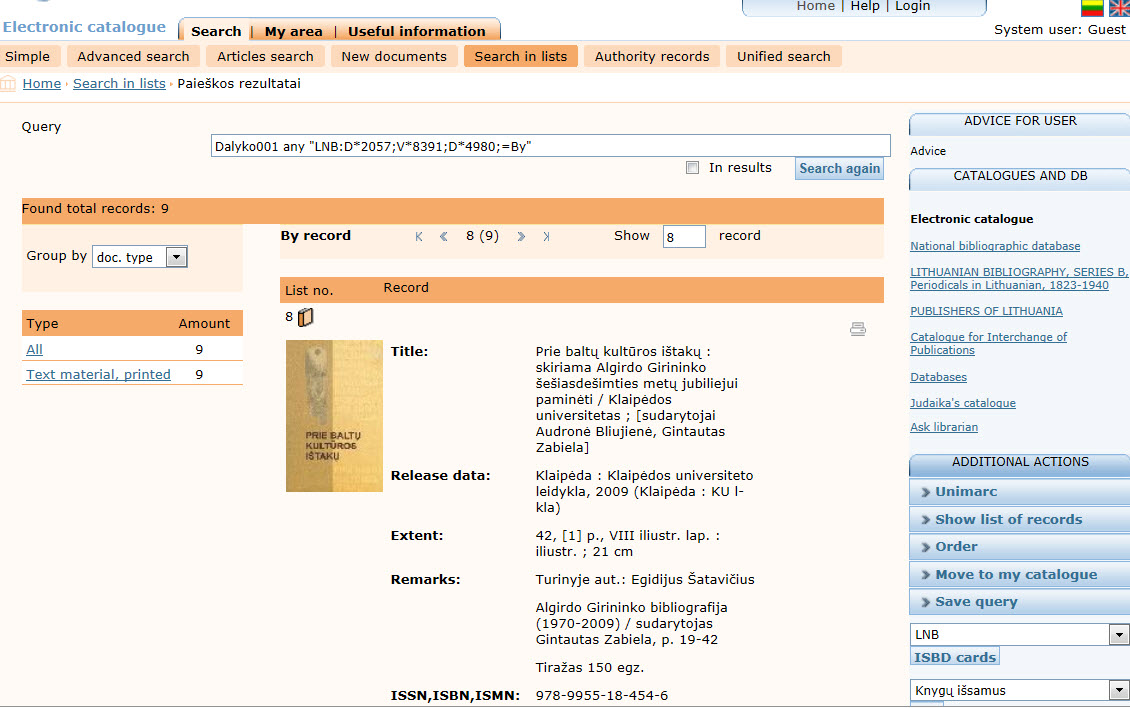The width and height of the screenshot is (1130, 708).
Task: Click the printer icon for the record
Action: point(857,329)
